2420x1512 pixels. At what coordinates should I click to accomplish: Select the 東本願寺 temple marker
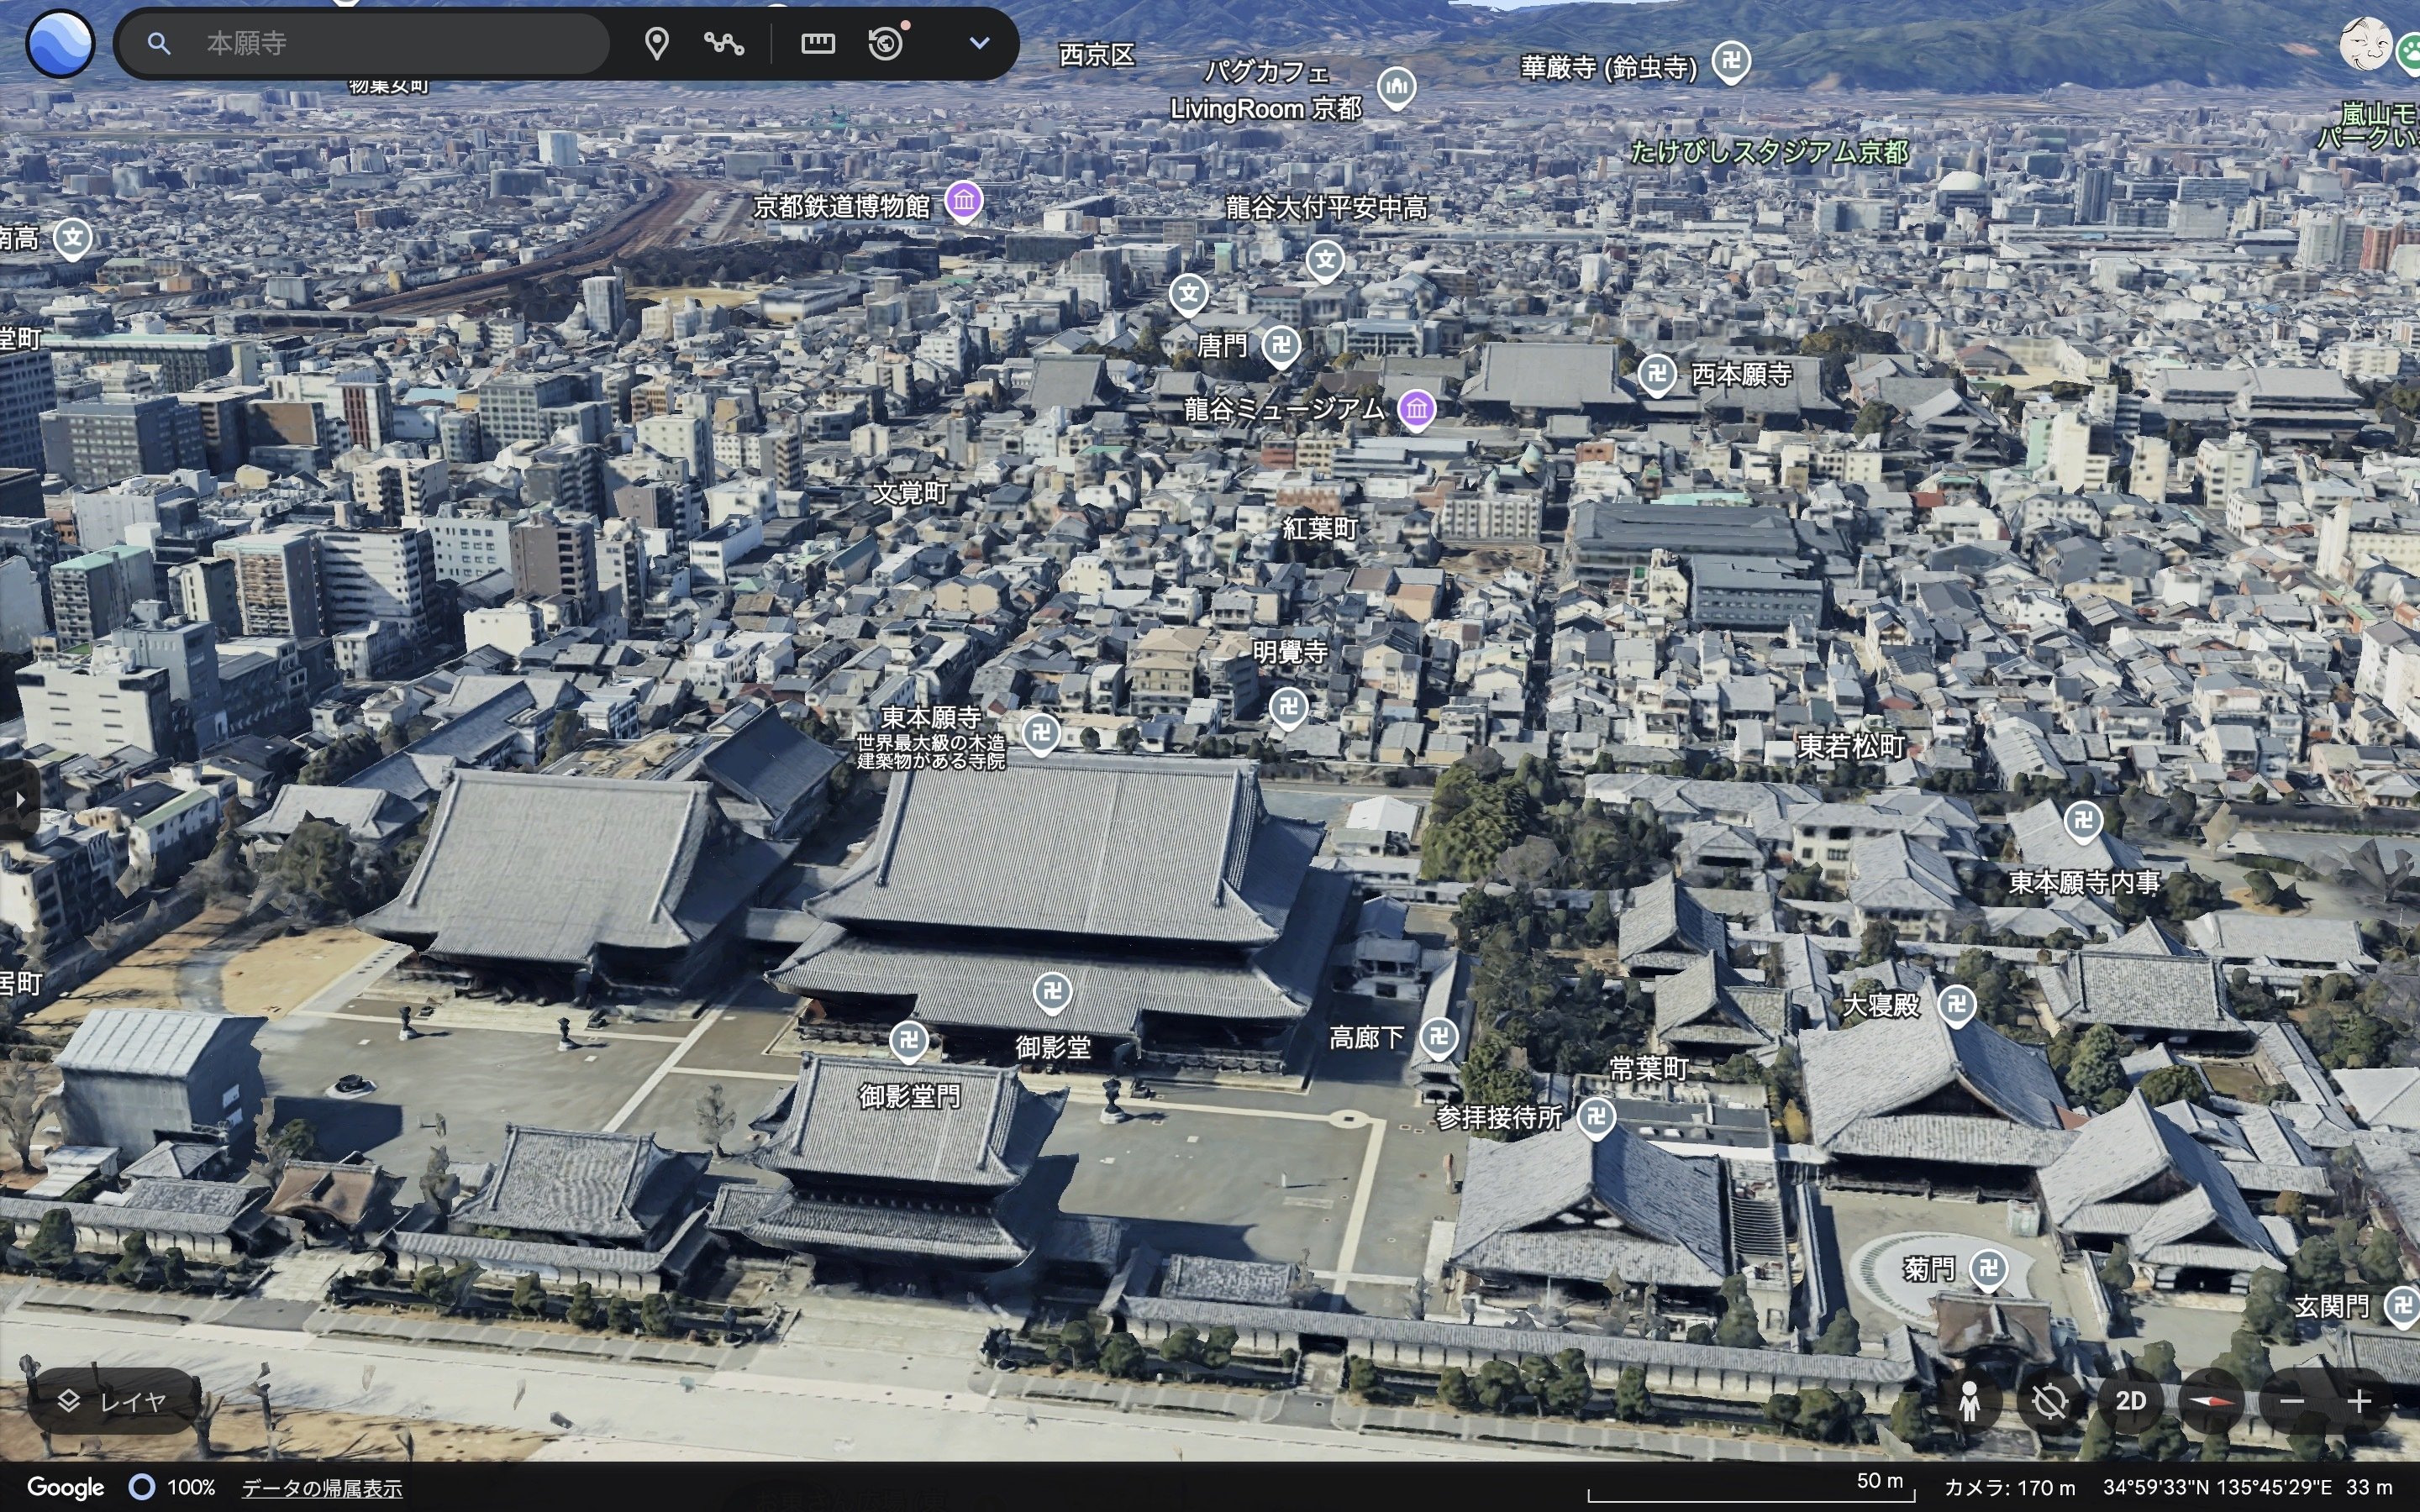pos(1041,733)
